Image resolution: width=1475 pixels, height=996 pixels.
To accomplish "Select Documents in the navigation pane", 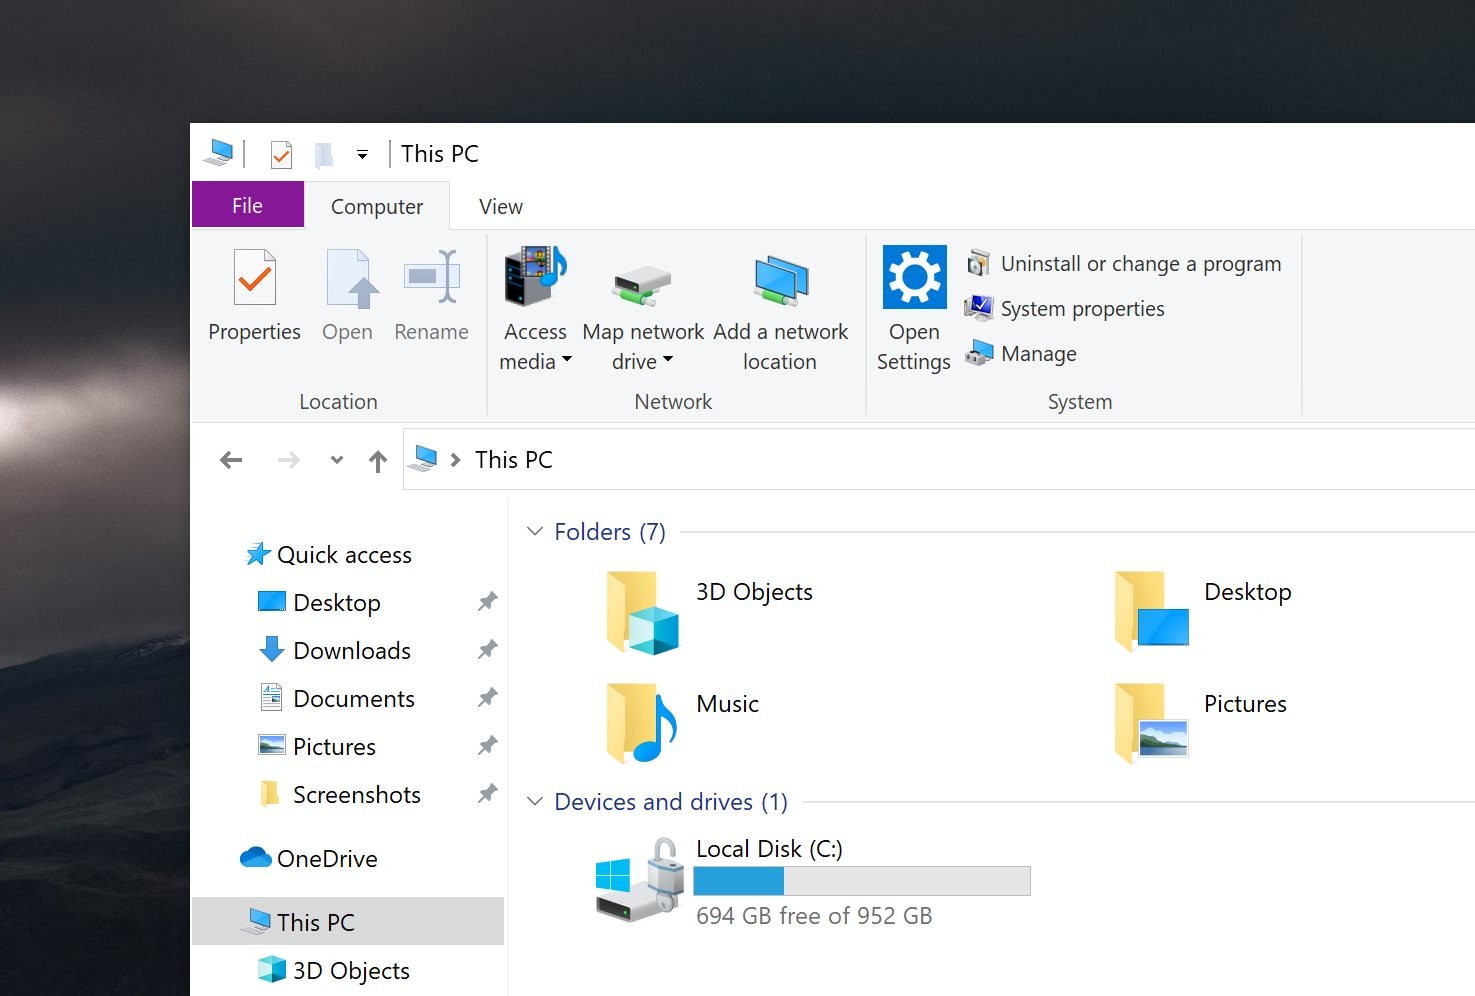I will coord(354,699).
